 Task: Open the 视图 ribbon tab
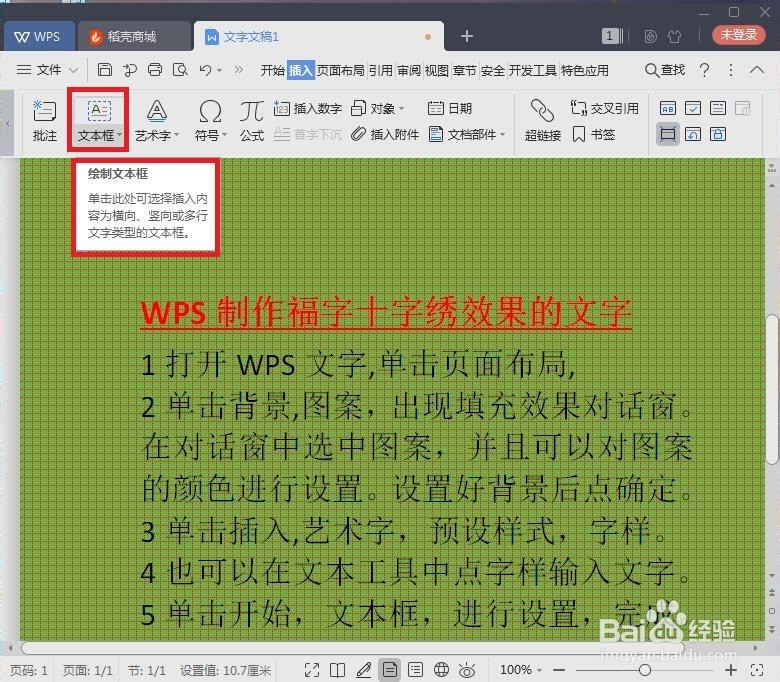click(437, 70)
